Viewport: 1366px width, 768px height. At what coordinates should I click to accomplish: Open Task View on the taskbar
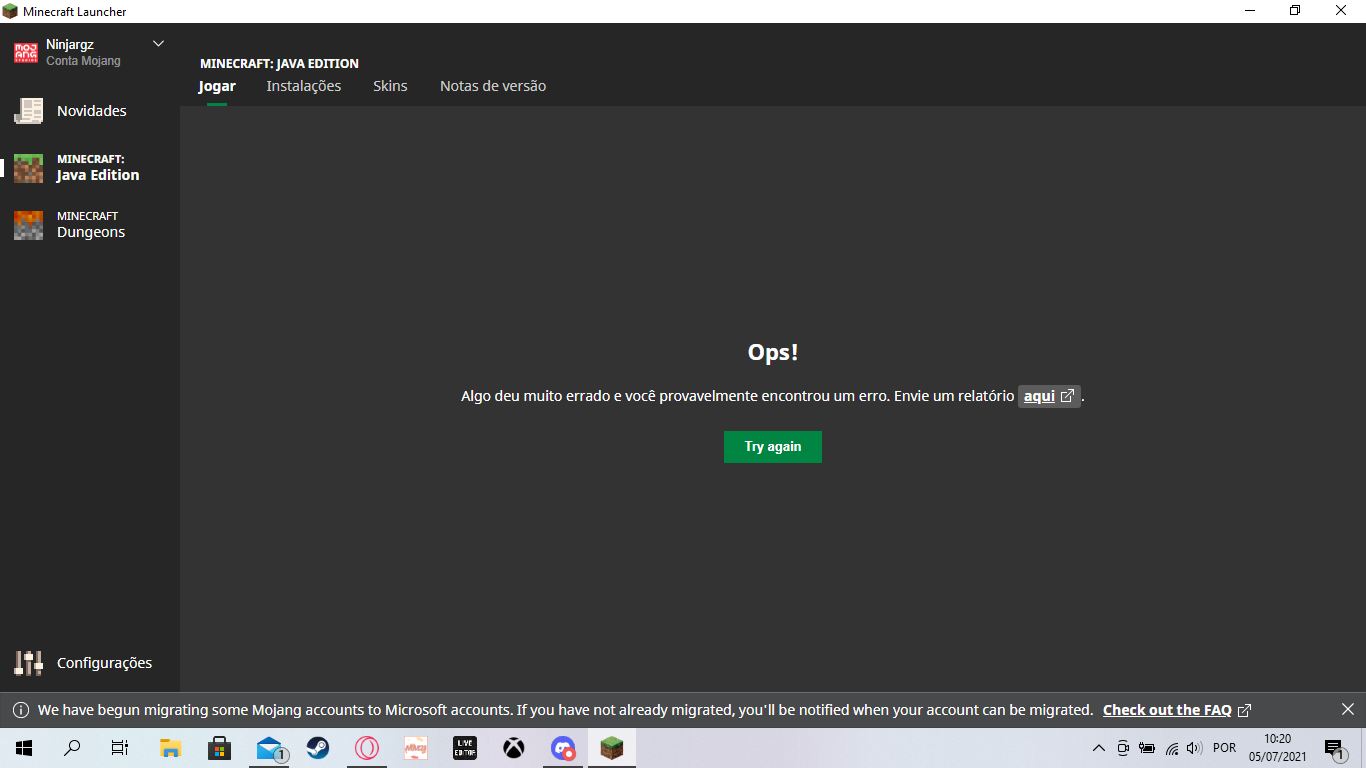point(120,748)
